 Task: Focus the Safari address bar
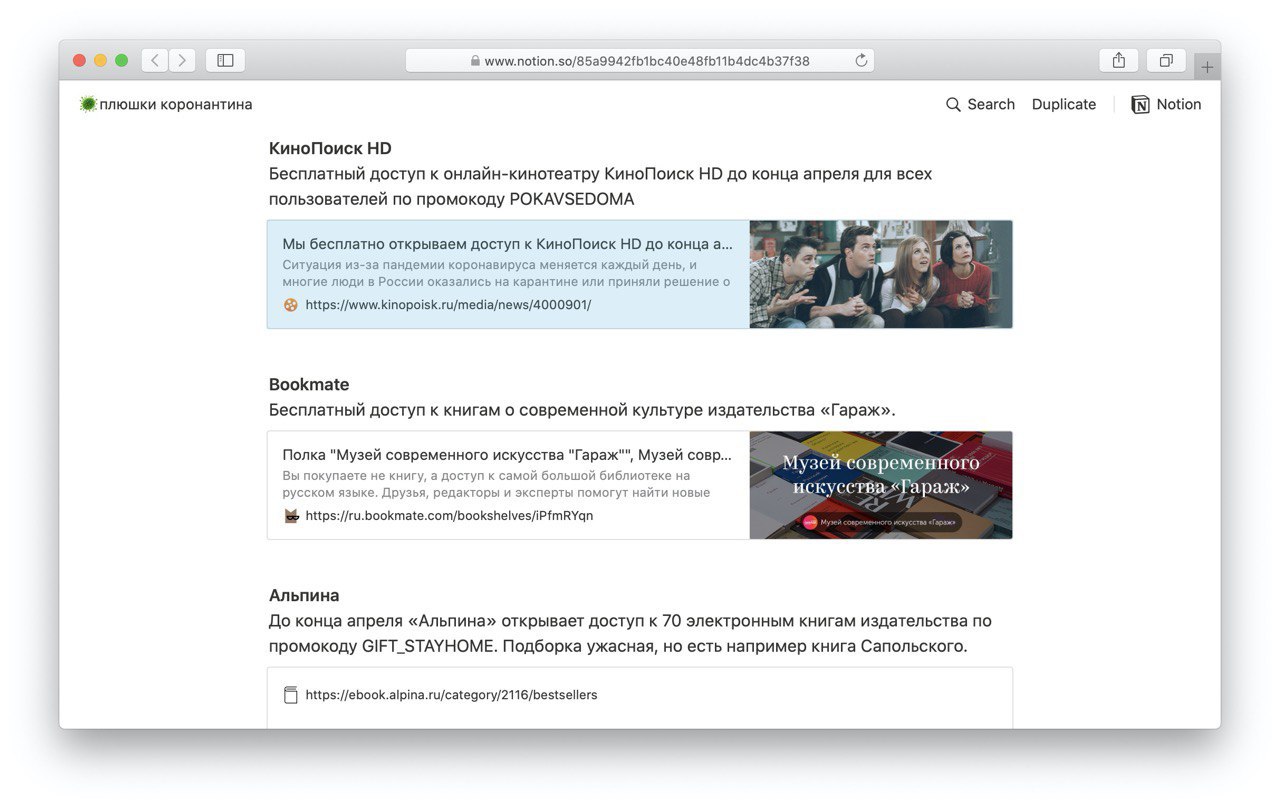pyautogui.click(x=640, y=61)
